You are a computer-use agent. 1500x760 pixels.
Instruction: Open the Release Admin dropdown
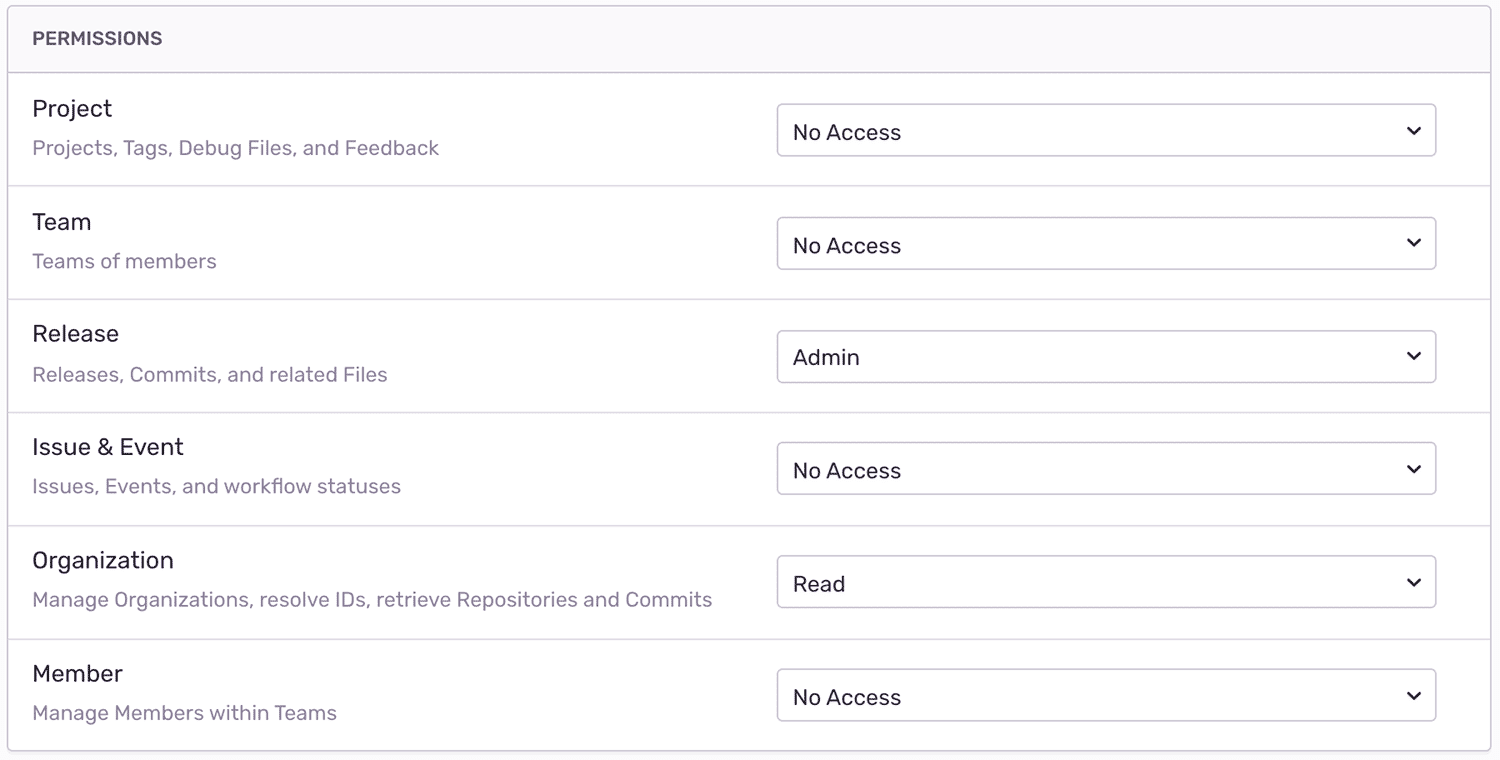click(x=1105, y=355)
